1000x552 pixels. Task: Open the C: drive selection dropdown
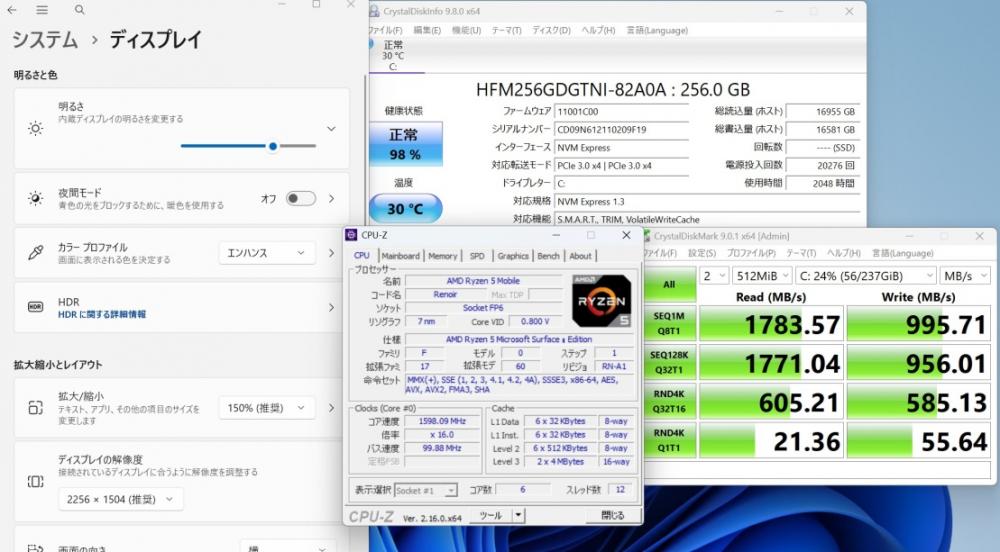click(x=865, y=276)
